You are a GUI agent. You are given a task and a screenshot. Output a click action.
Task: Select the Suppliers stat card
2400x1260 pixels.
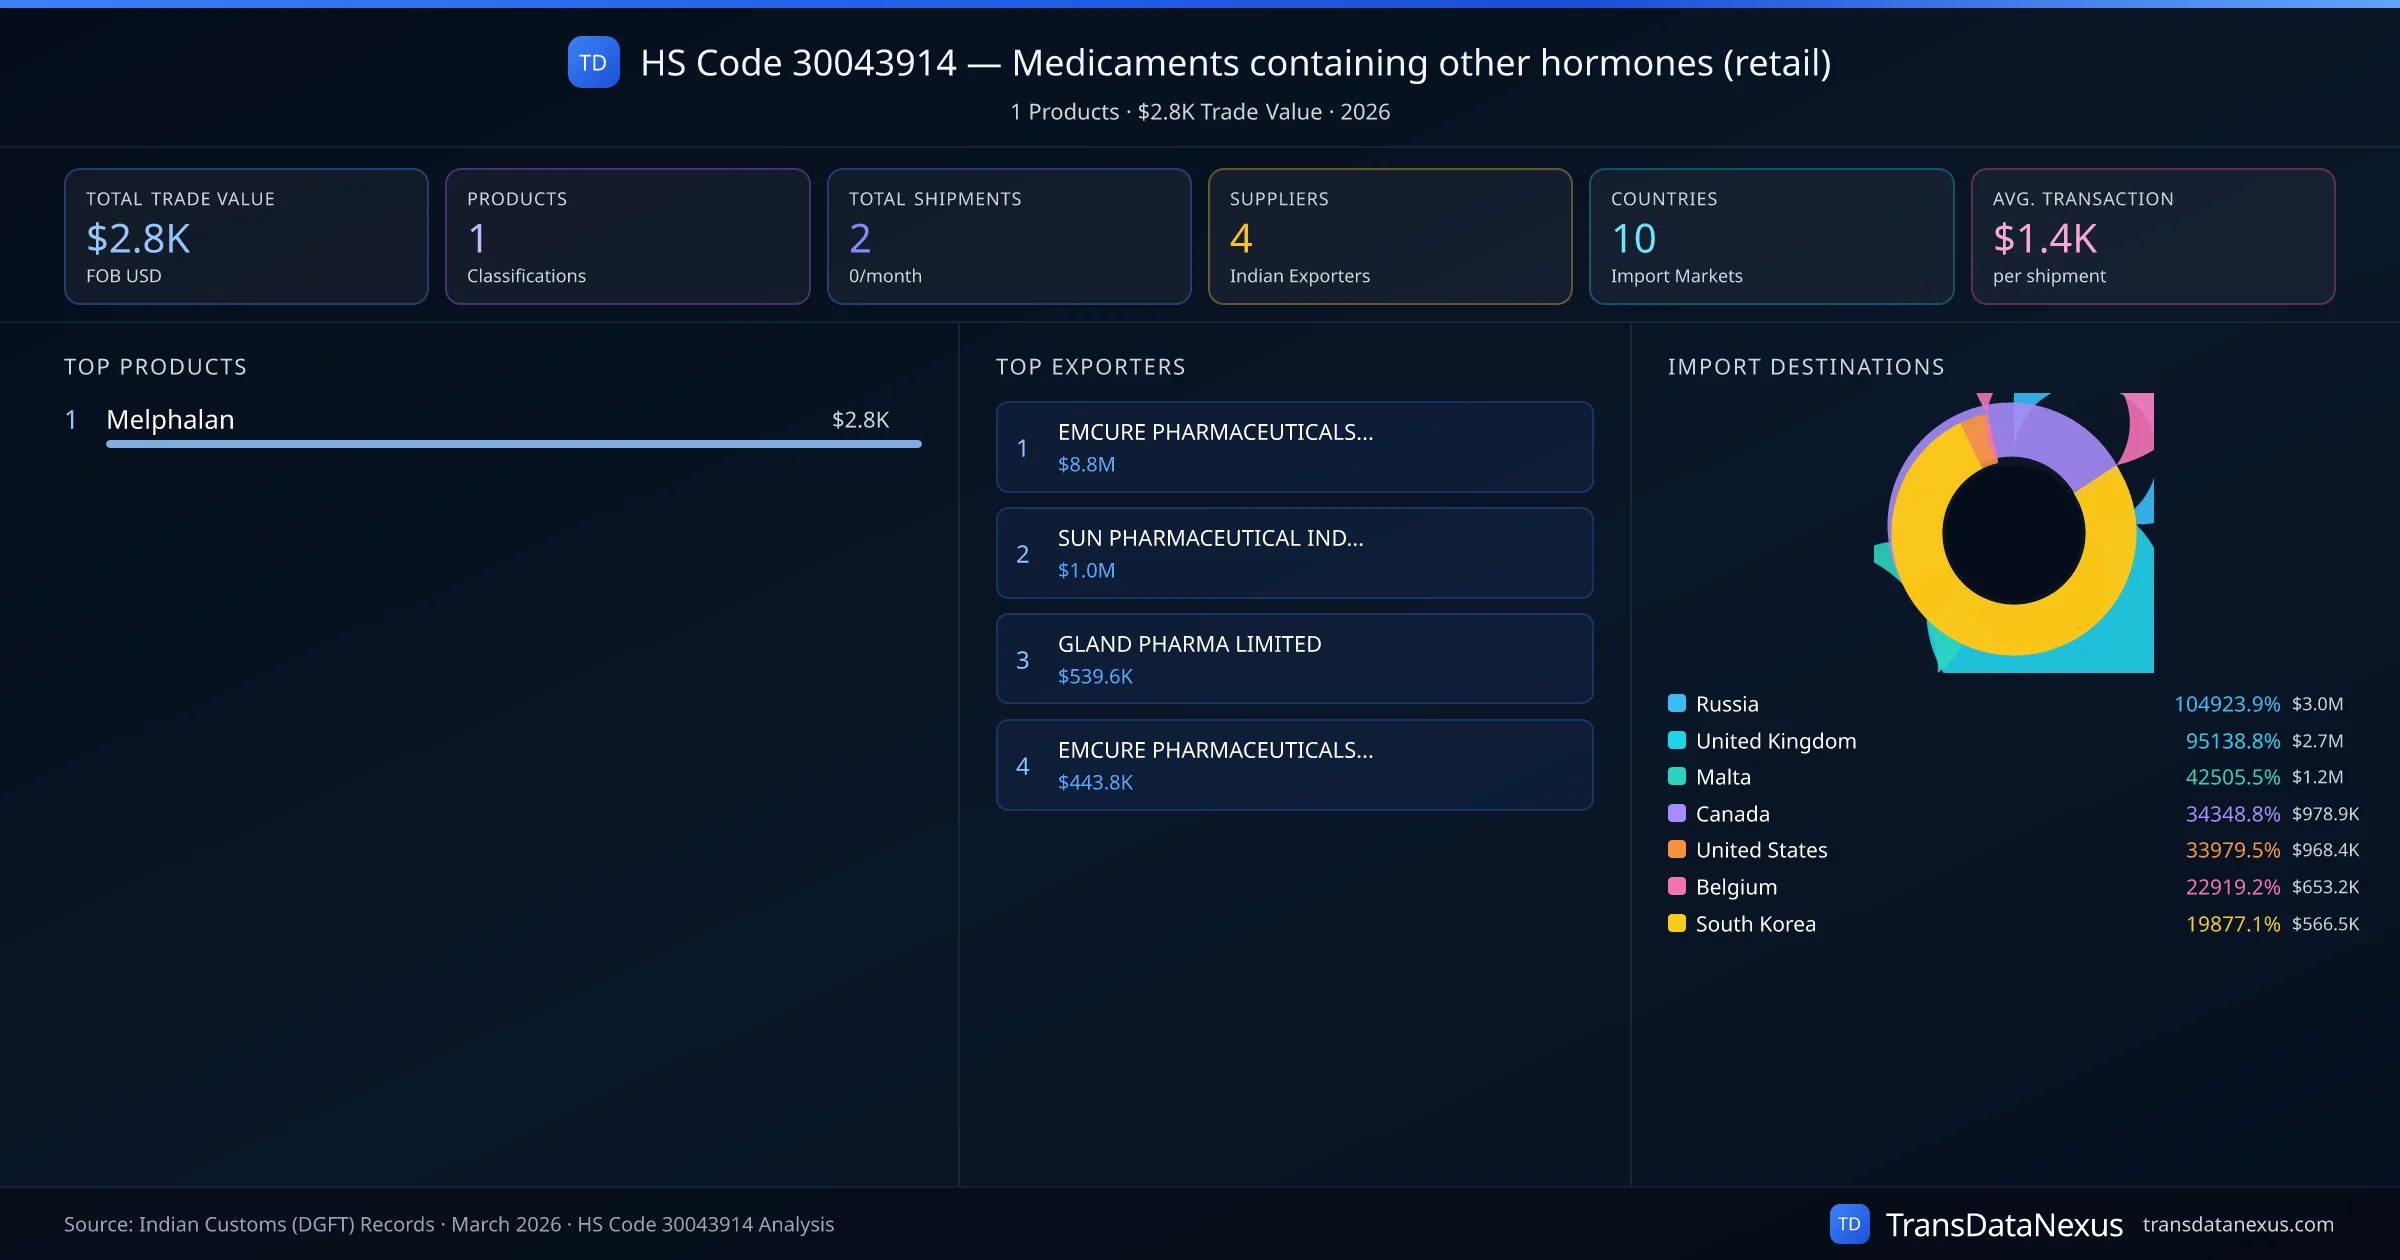click(1389, 236)
